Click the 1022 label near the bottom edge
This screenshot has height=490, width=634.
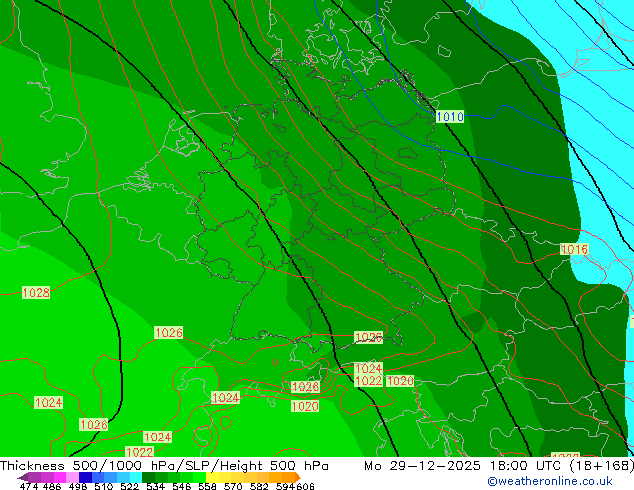139,452
